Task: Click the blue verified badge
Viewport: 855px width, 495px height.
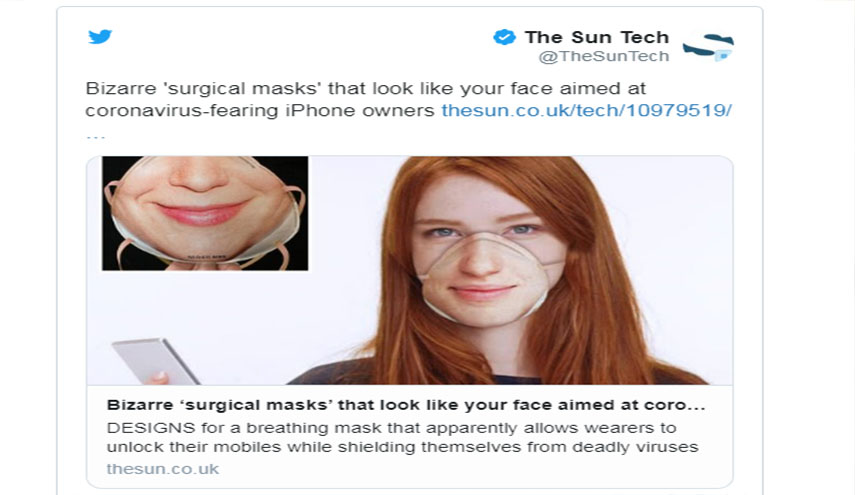Action: click(x=504, y=37)
